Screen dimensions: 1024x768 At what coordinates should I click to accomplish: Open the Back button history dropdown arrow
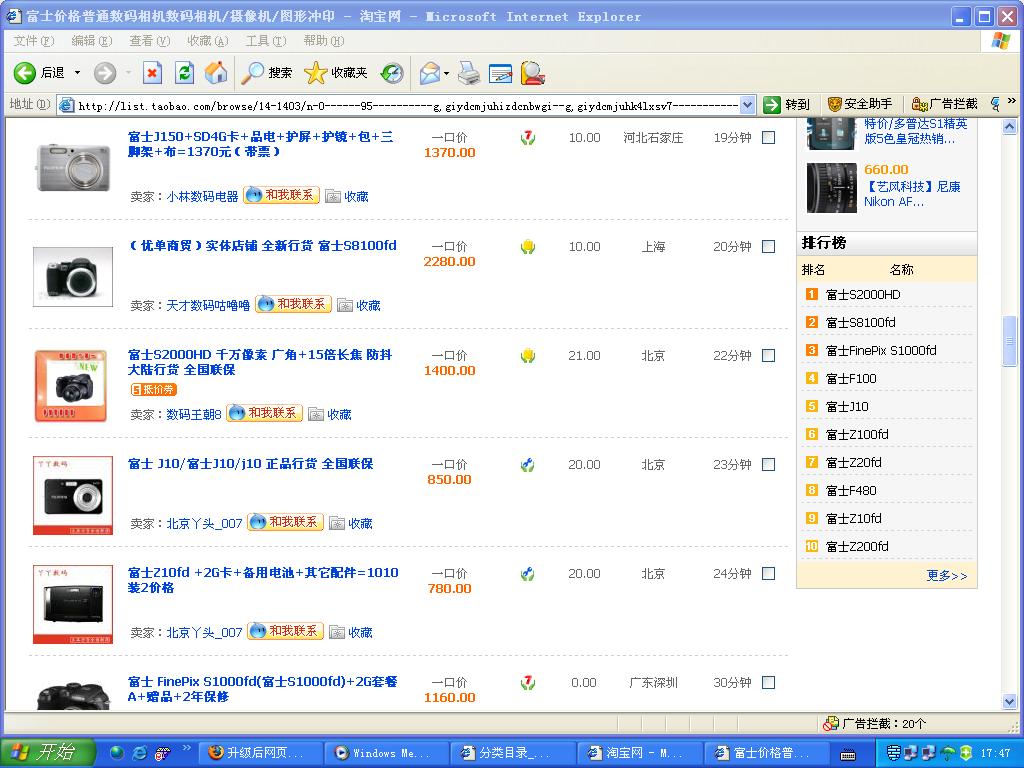78,73
